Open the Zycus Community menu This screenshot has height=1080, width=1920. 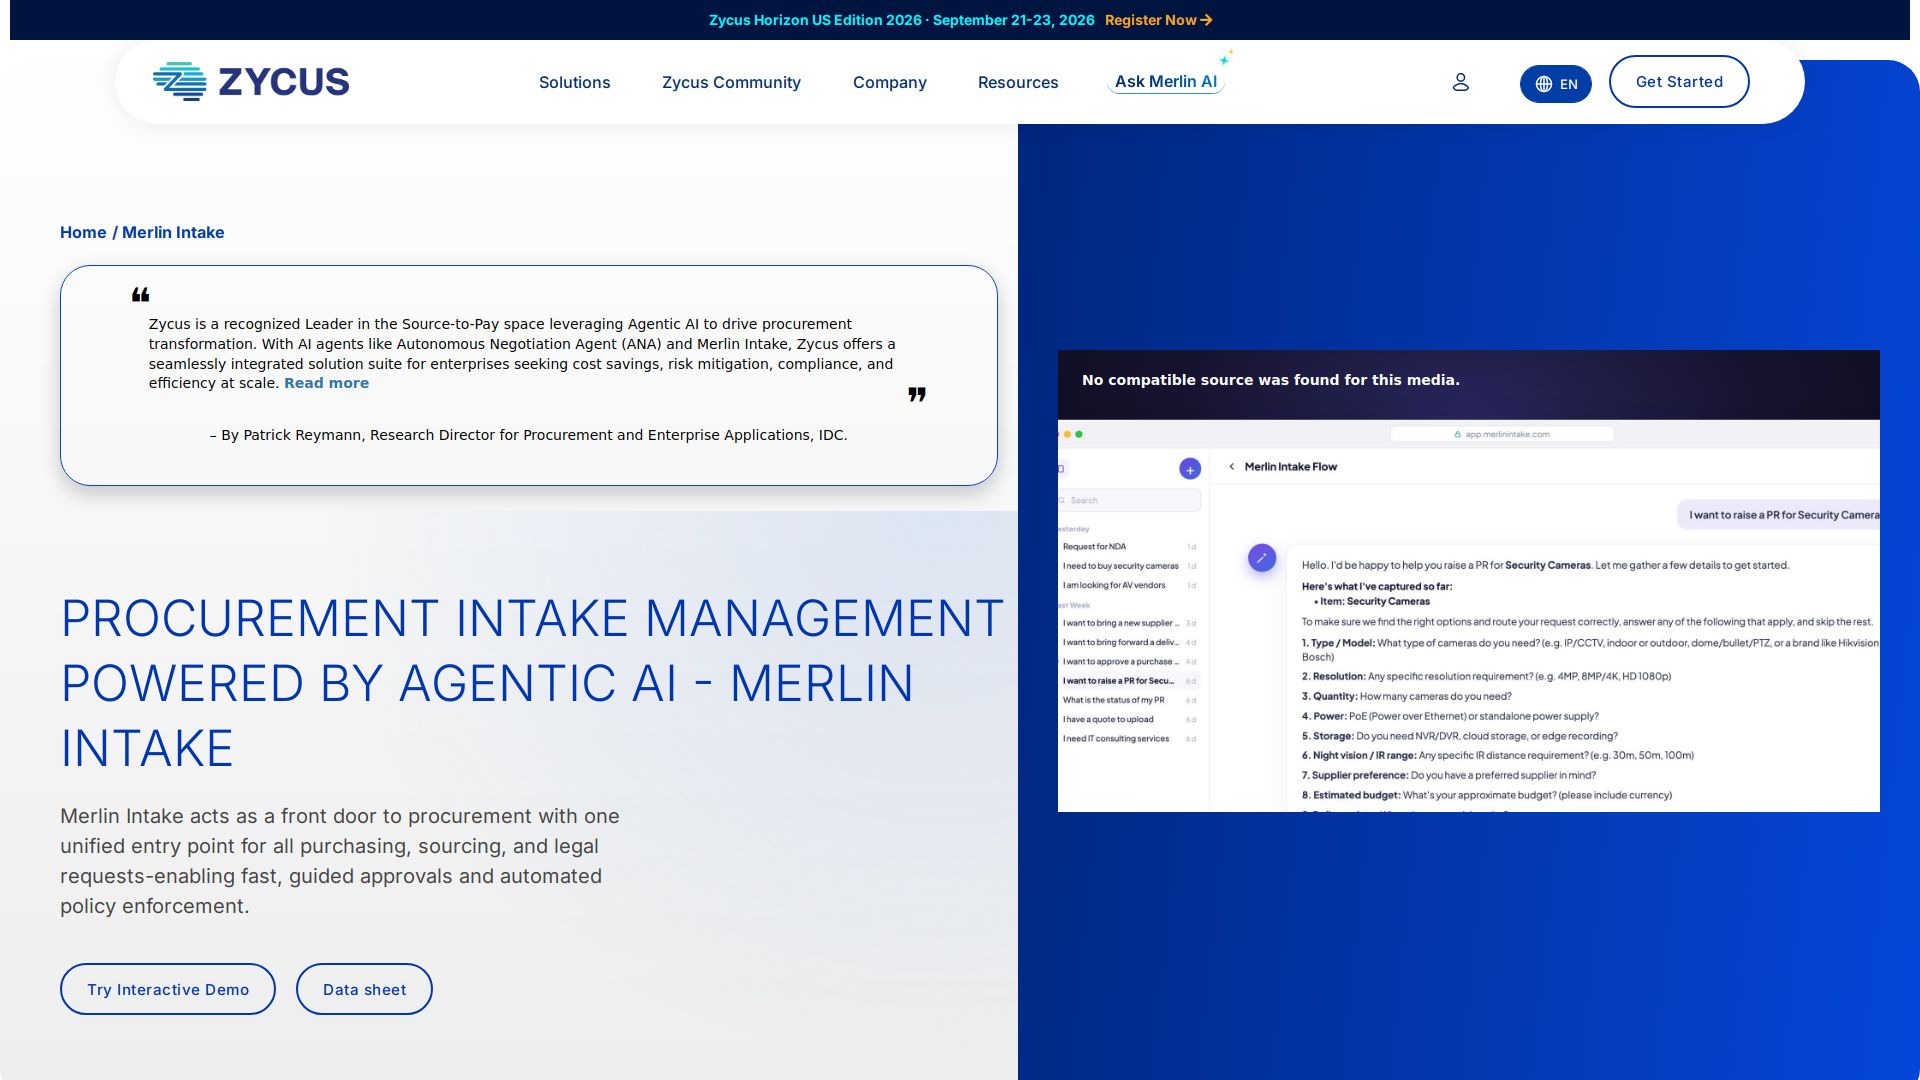(731, 82)
